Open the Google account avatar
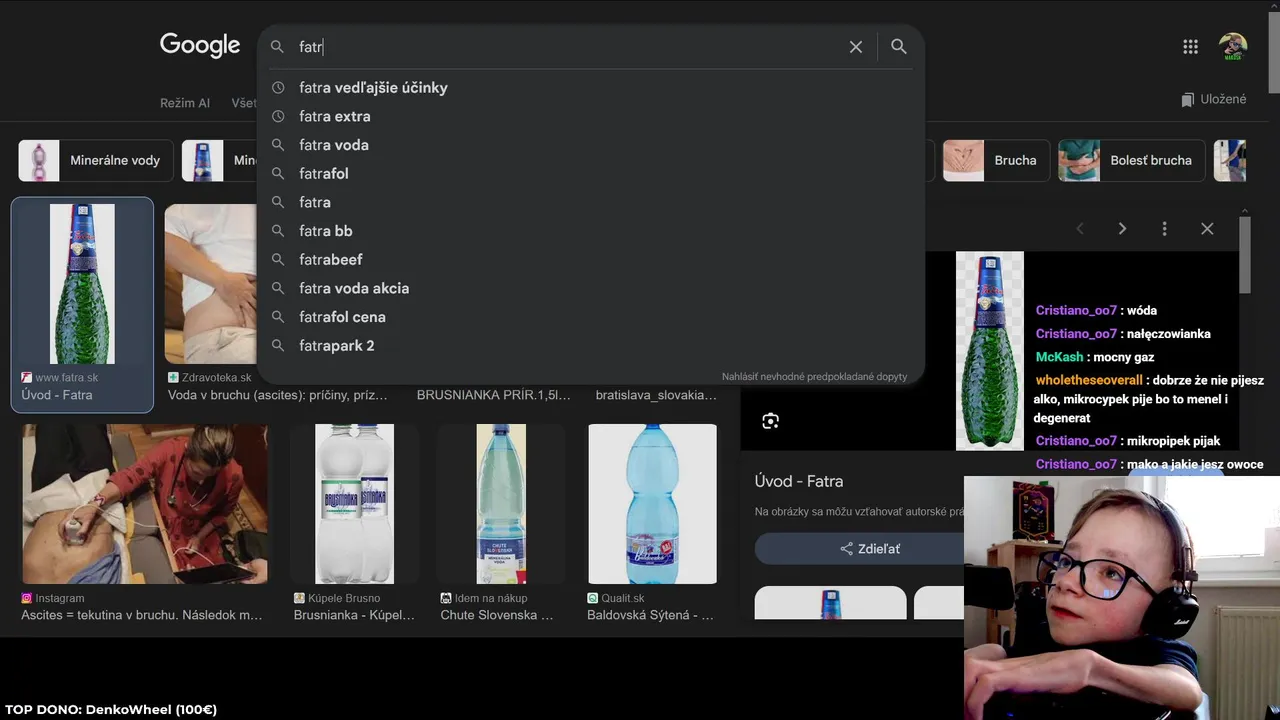 coord(1233,47)
